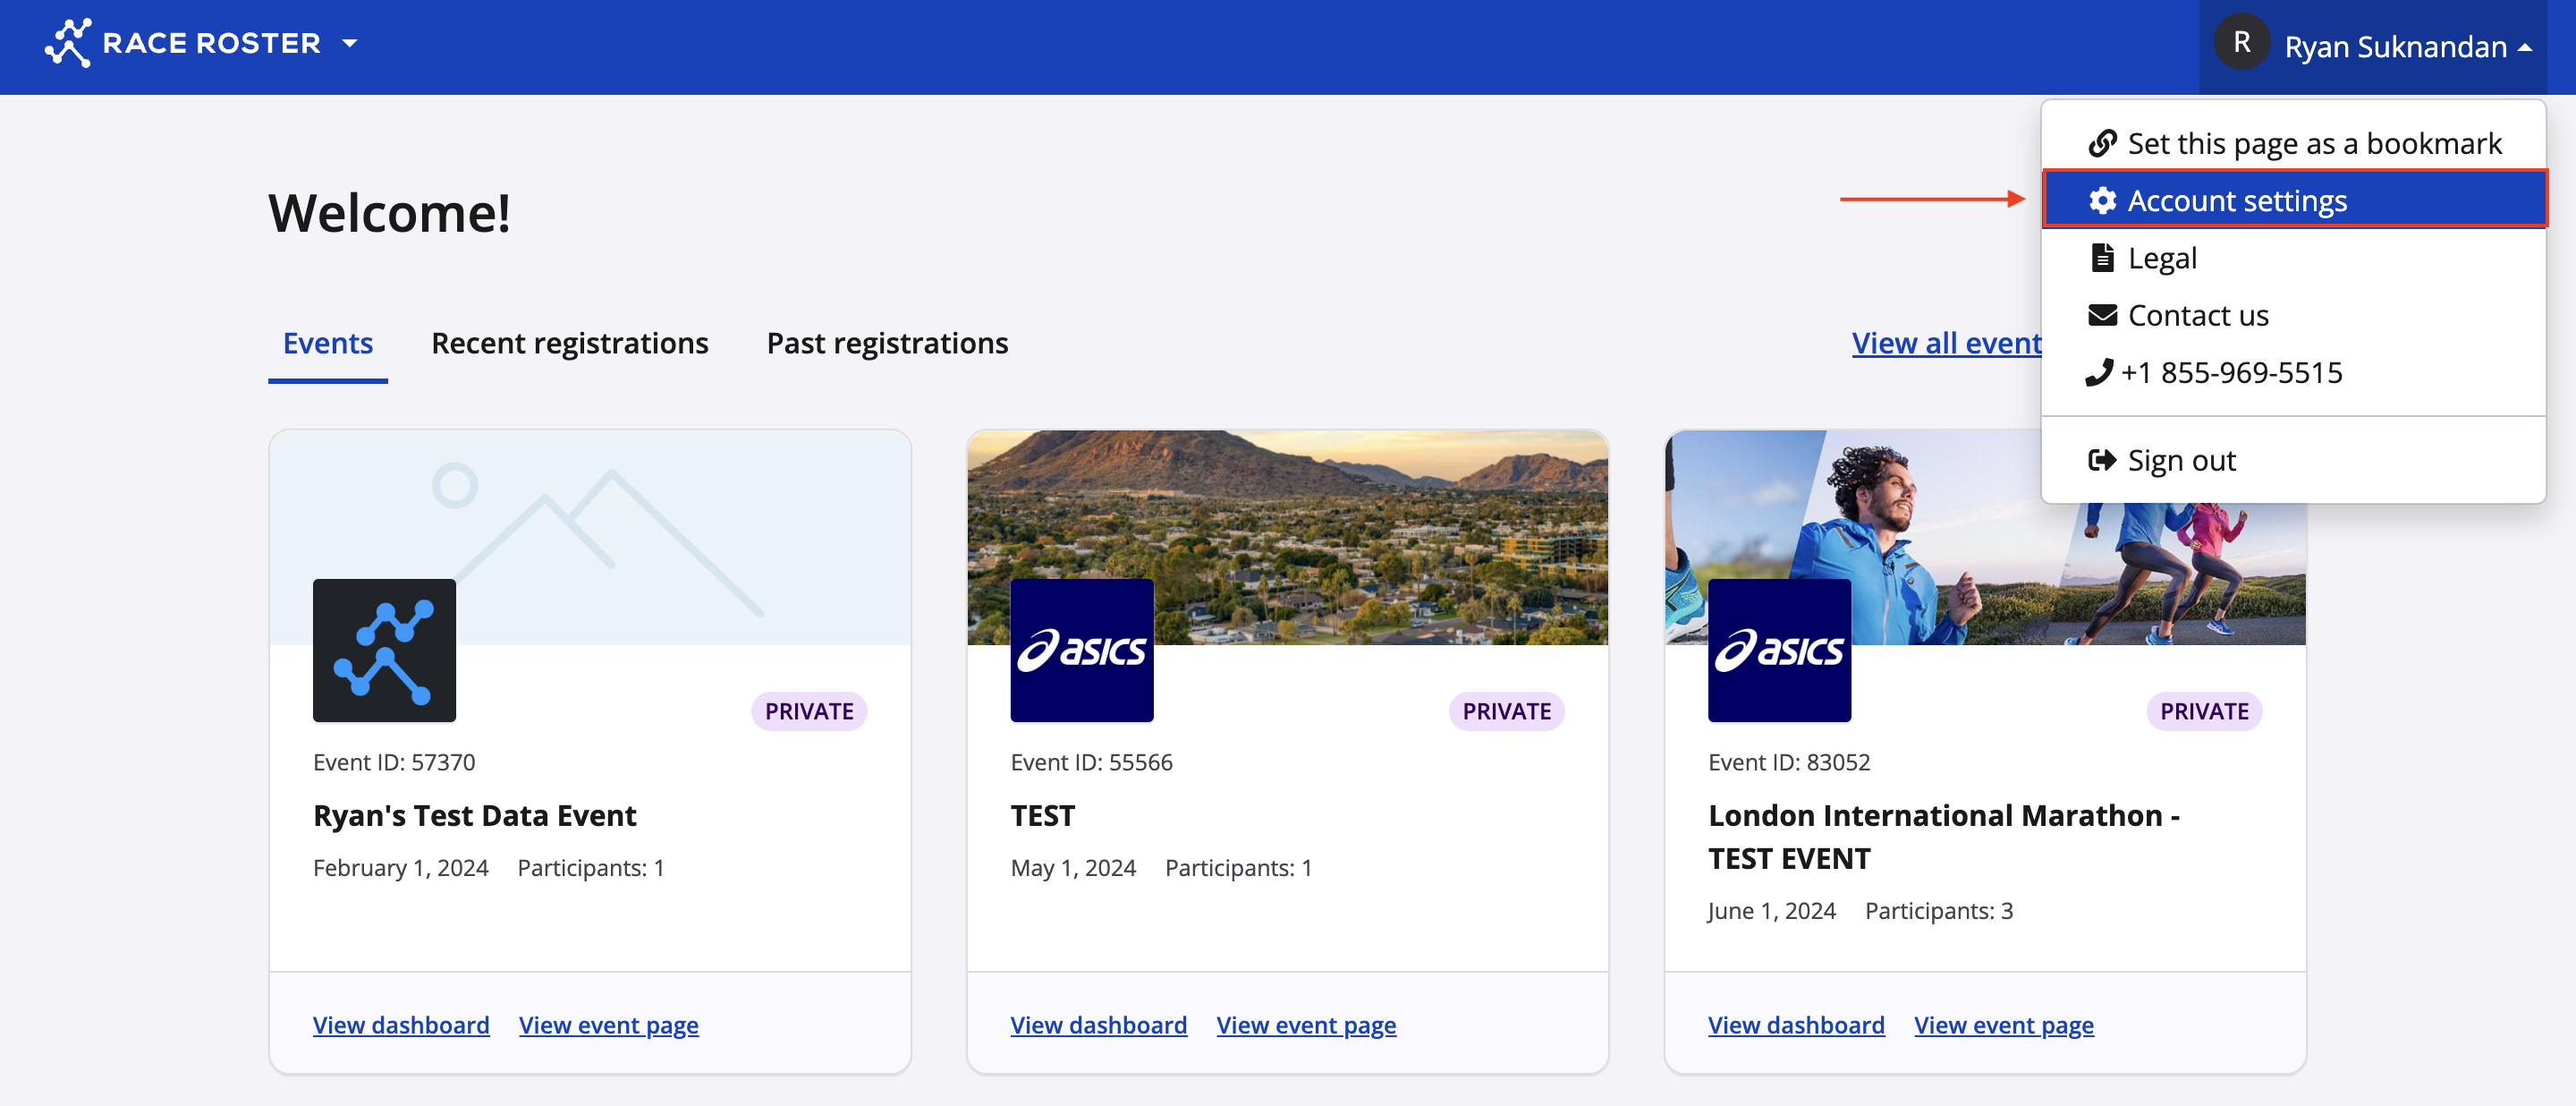2576x1106 pixels.
Task: Click the Race Roster logo icon
Action: coord(68,43)
